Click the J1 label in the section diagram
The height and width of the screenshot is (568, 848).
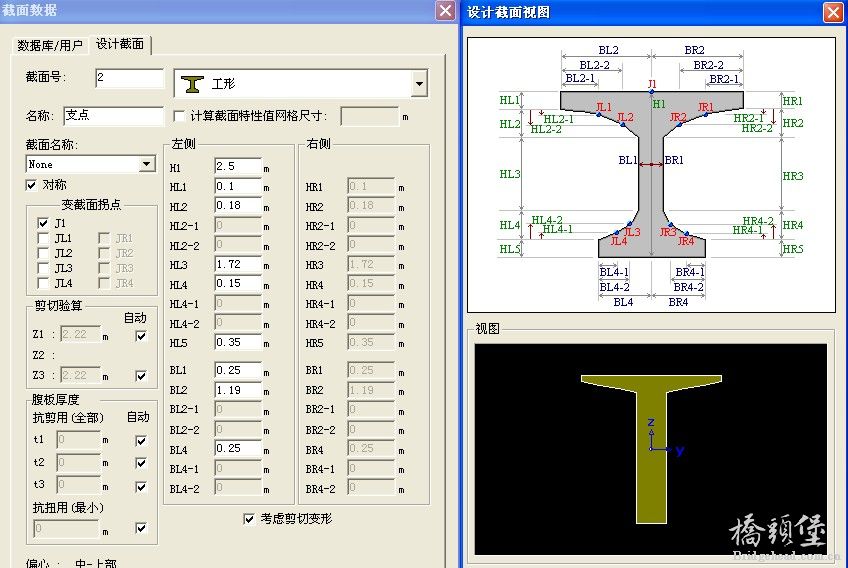(652, 84)
